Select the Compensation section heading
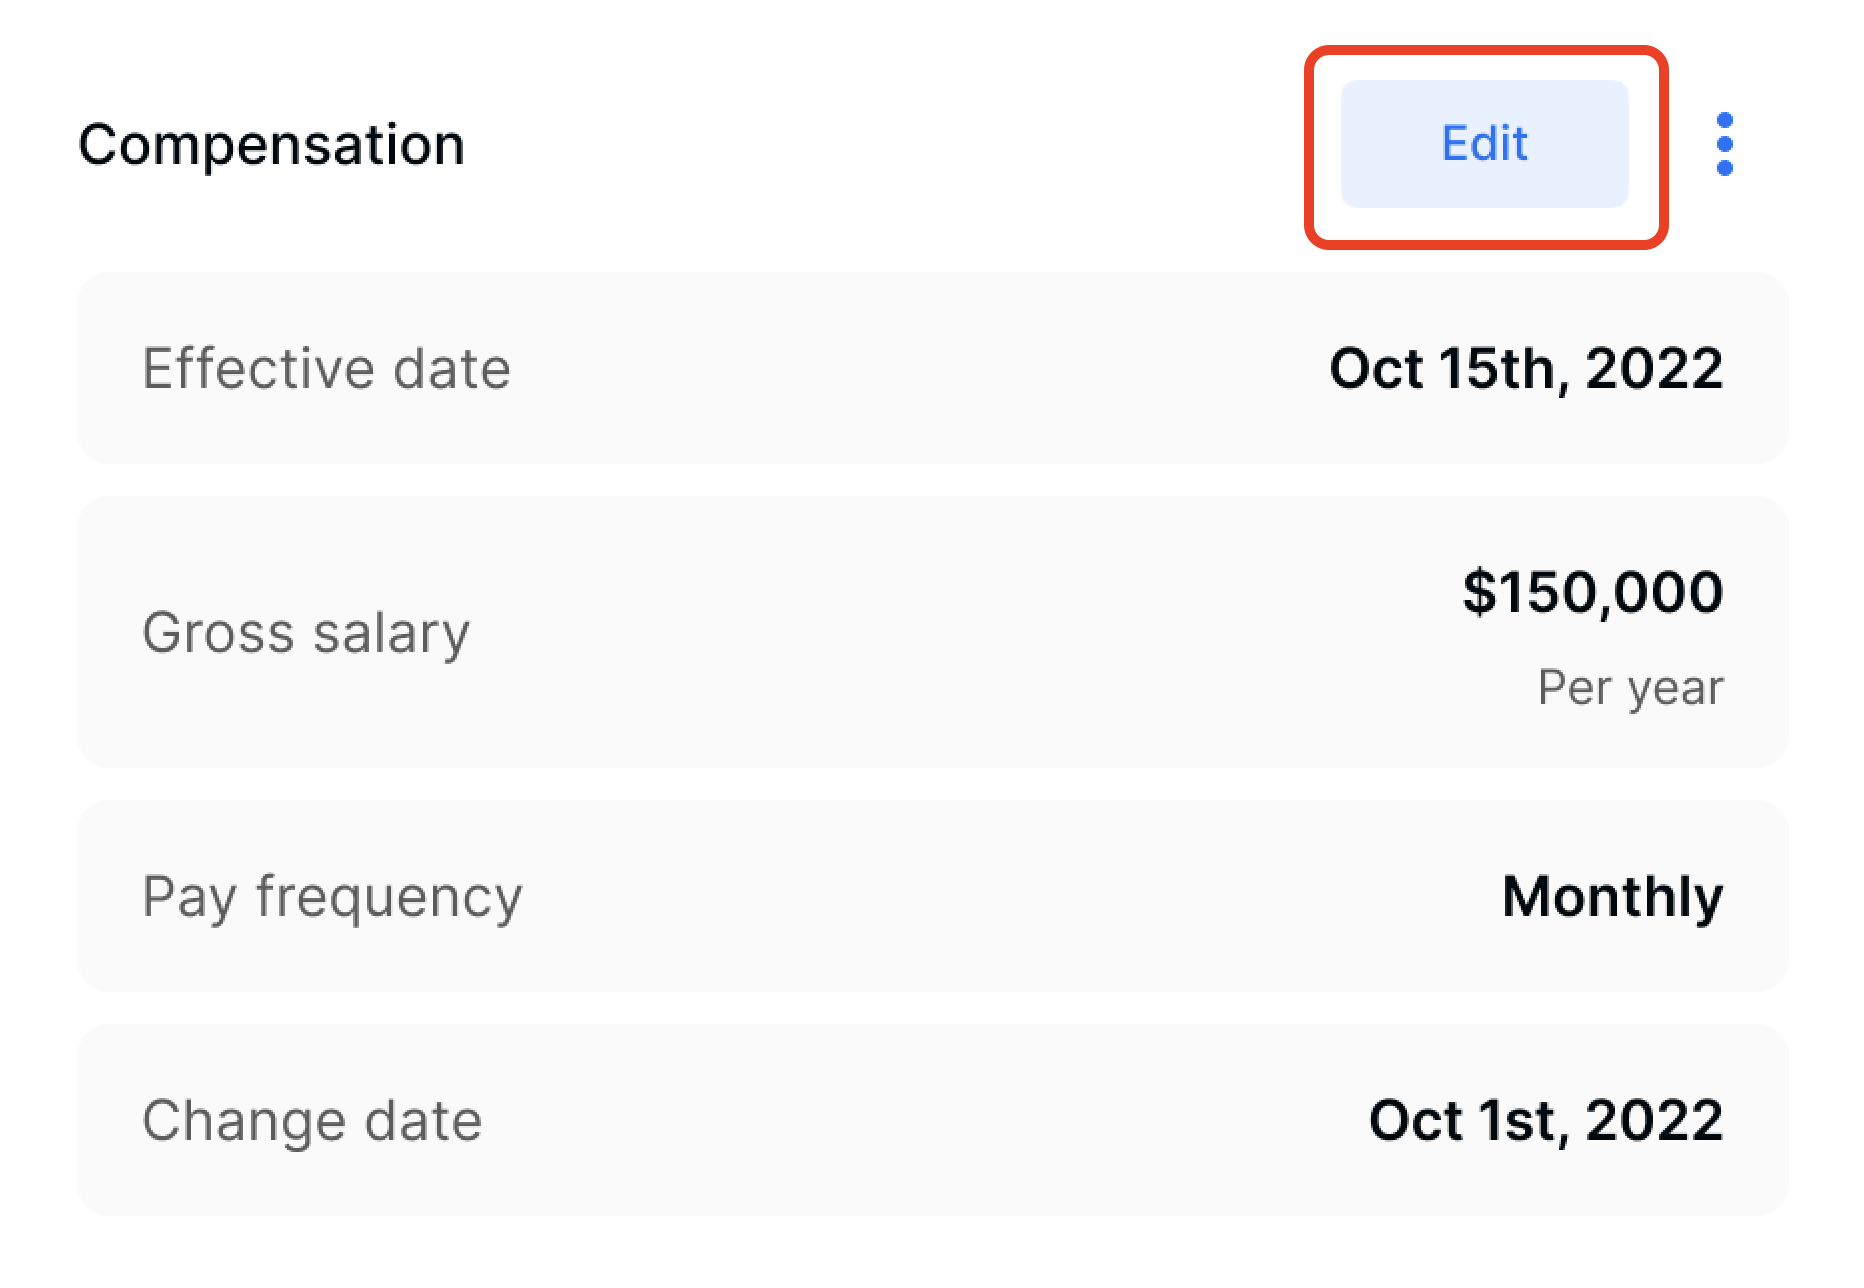Image resolution: width=1864 pixels, height=1288 pixels. pyautogui.click(x=272, y=144)
